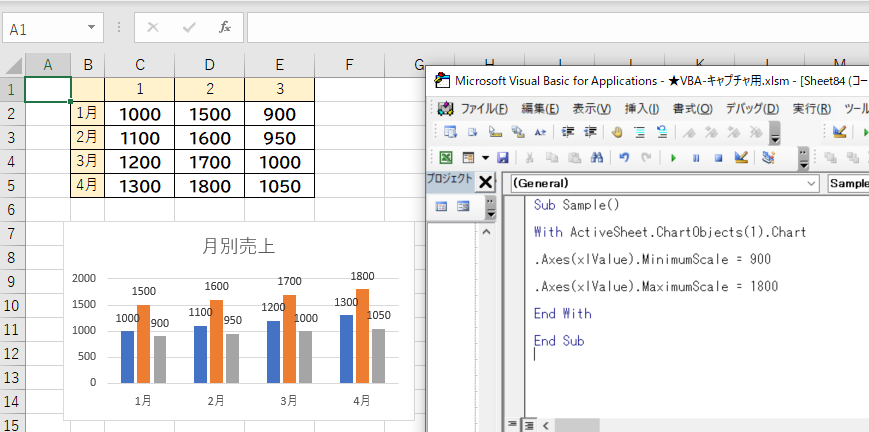Click the Toggle Breakpoint hand icon
The width and height of the screenshot is (869, 432).
[x=617, y=132]
